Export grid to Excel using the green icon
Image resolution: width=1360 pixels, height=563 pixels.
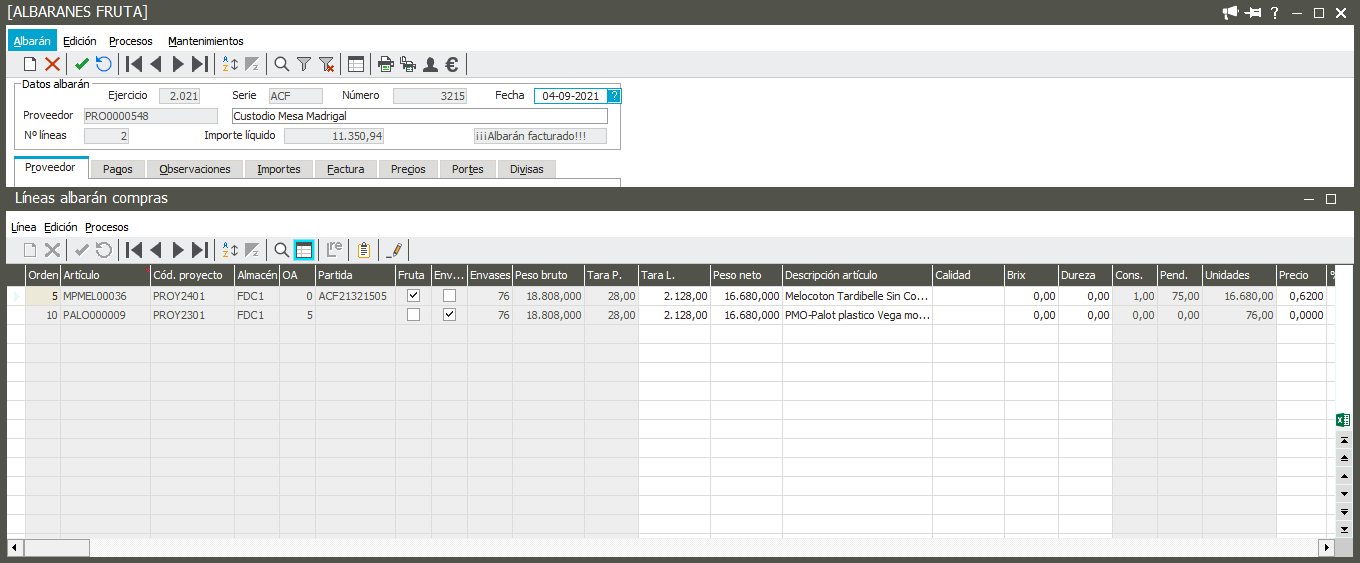click(1344, 421)
